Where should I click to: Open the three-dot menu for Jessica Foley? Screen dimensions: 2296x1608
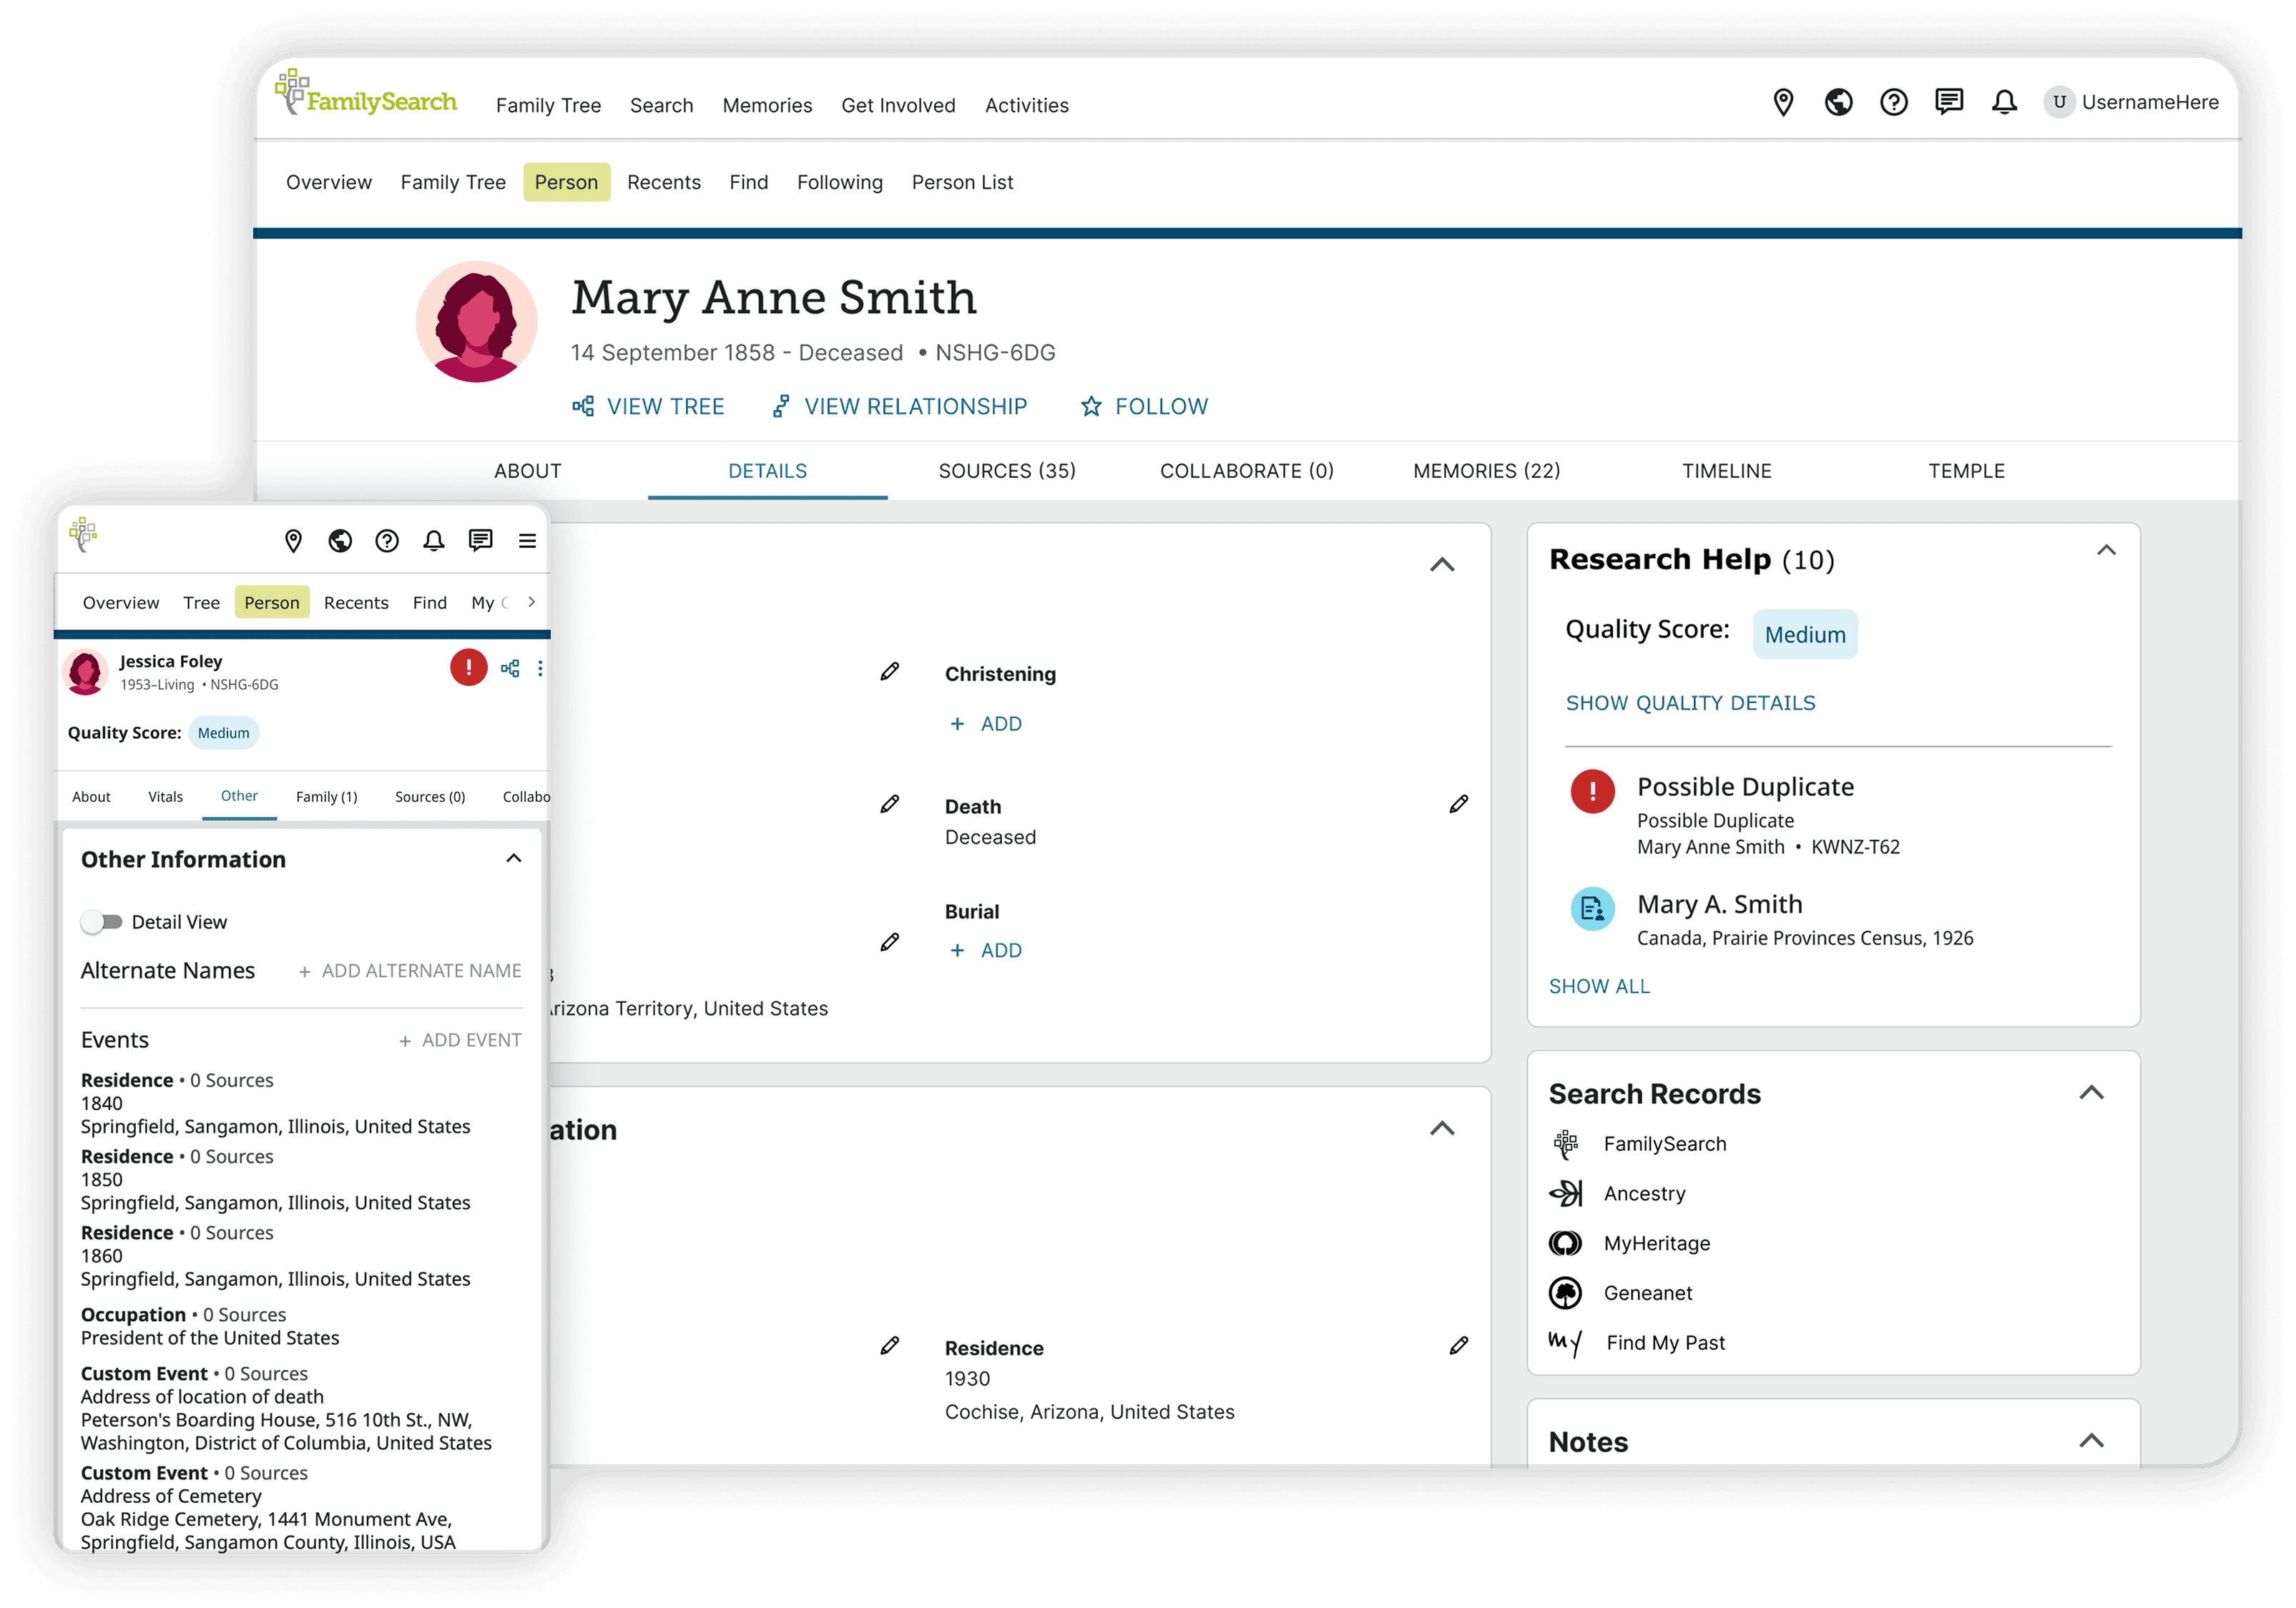click(x=540, y=668)
